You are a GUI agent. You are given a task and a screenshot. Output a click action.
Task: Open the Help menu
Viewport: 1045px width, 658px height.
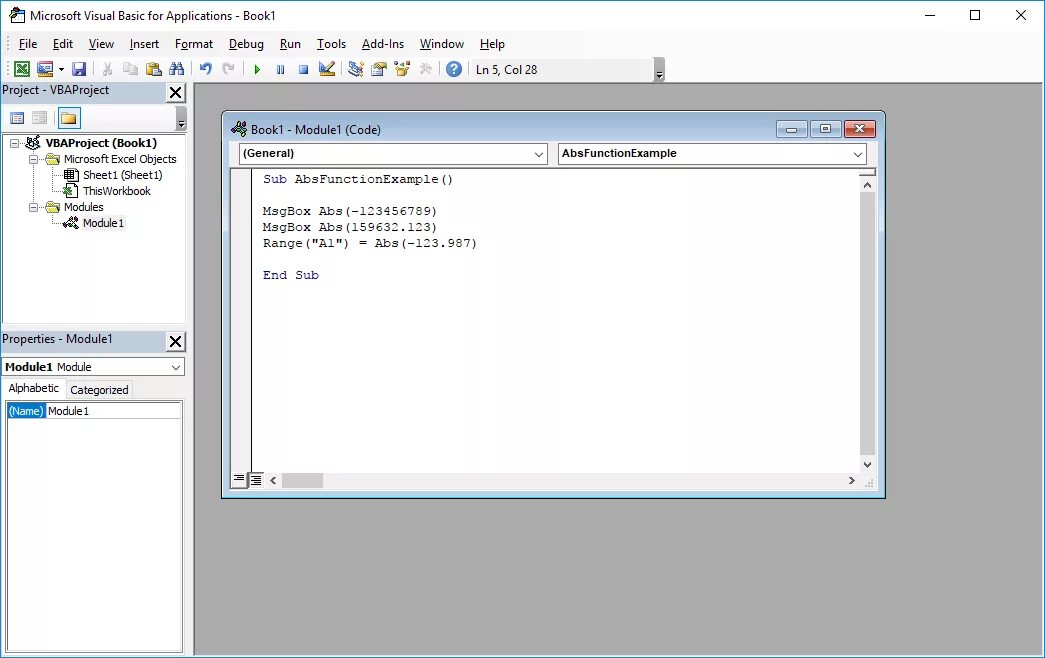492,44
